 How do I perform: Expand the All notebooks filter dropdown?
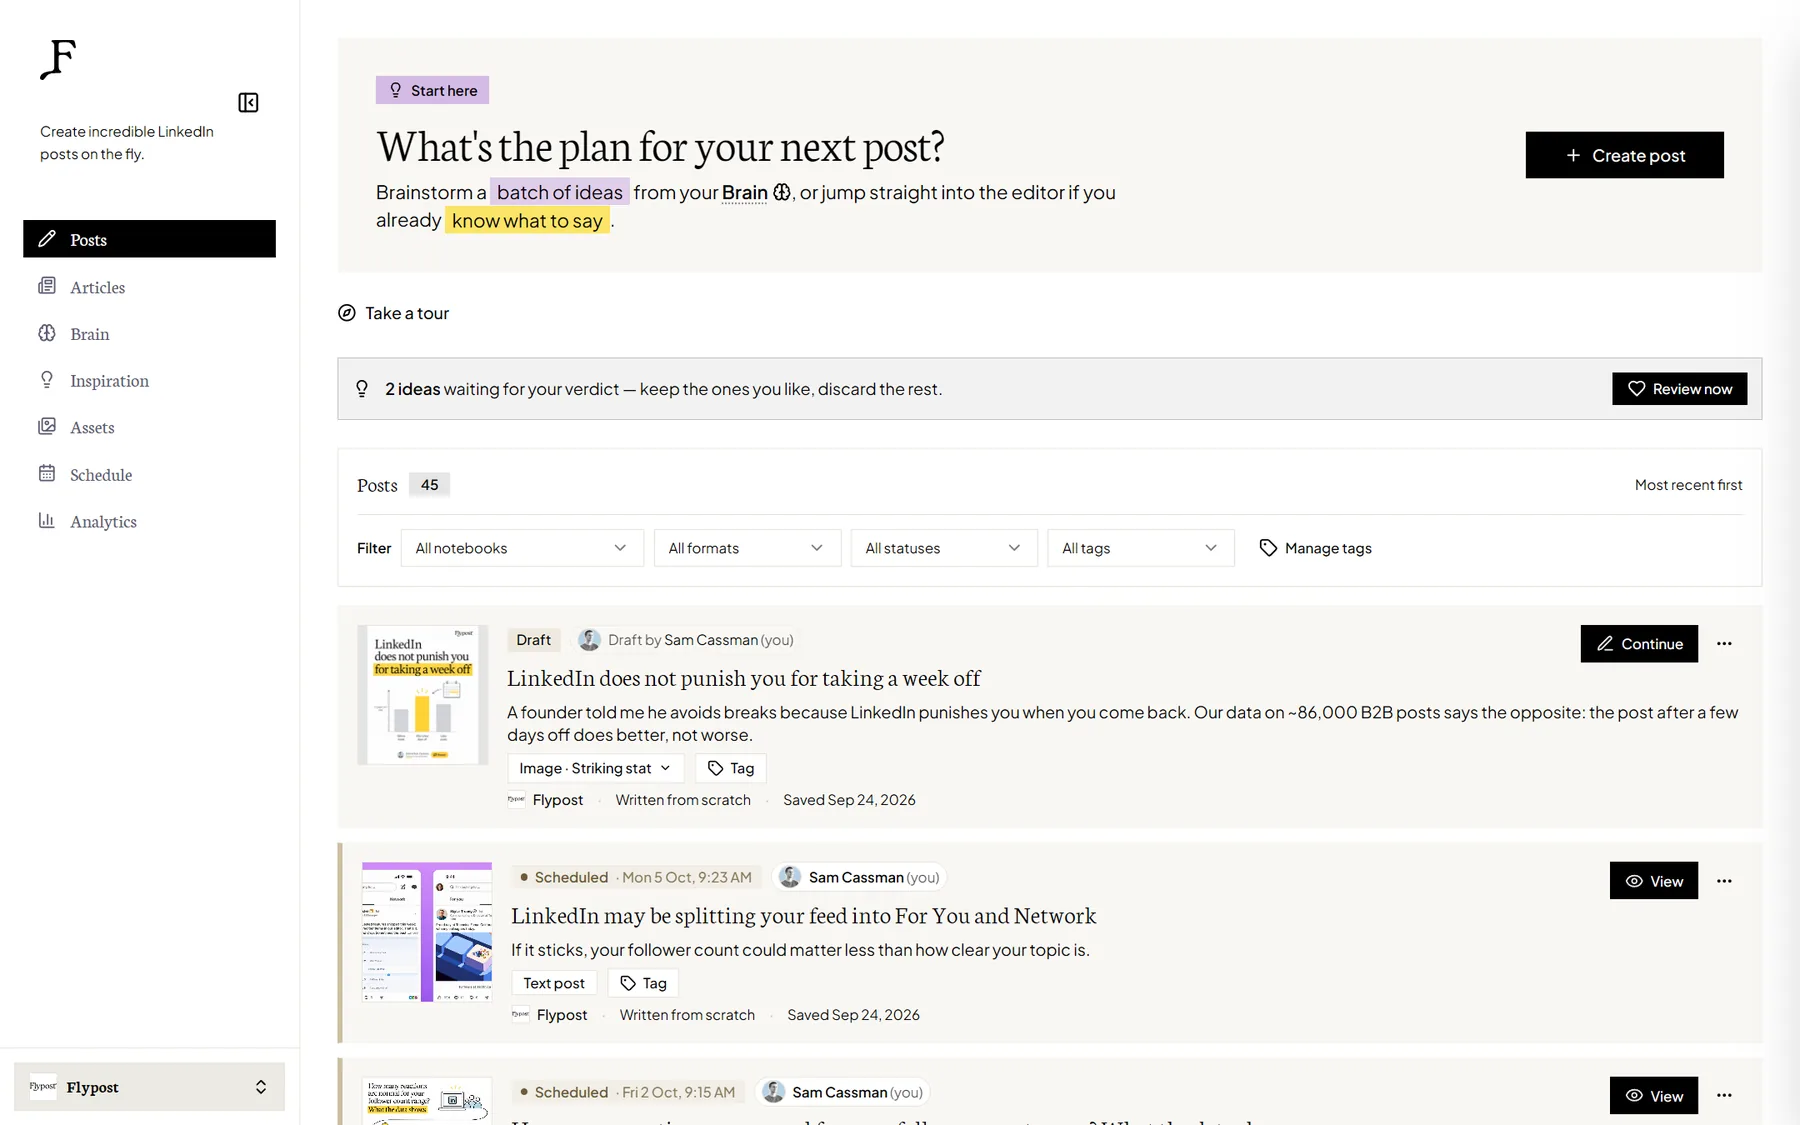pos(522,548)
